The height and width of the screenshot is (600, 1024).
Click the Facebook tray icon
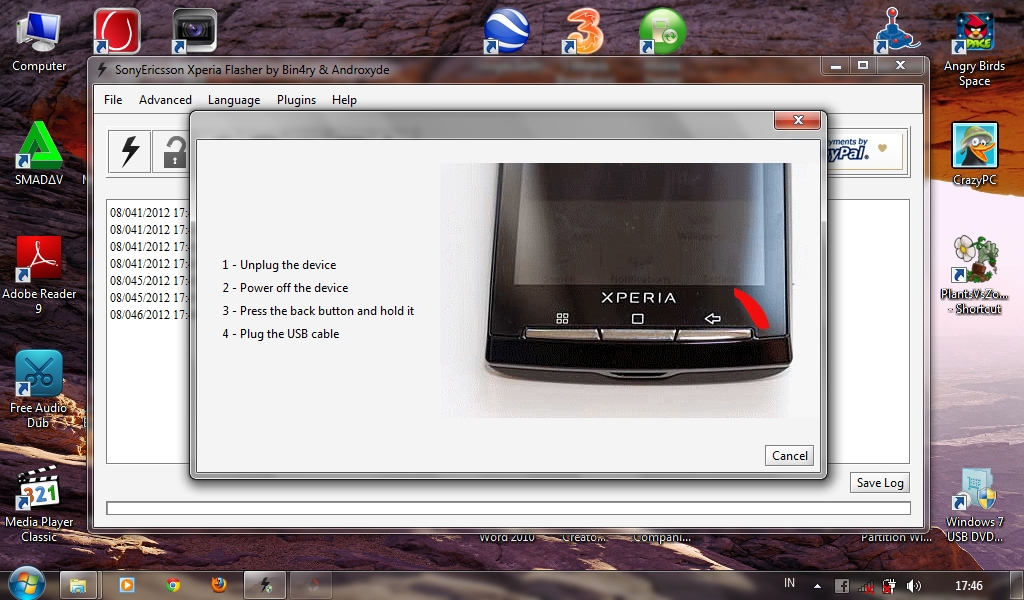coord(842,586)
